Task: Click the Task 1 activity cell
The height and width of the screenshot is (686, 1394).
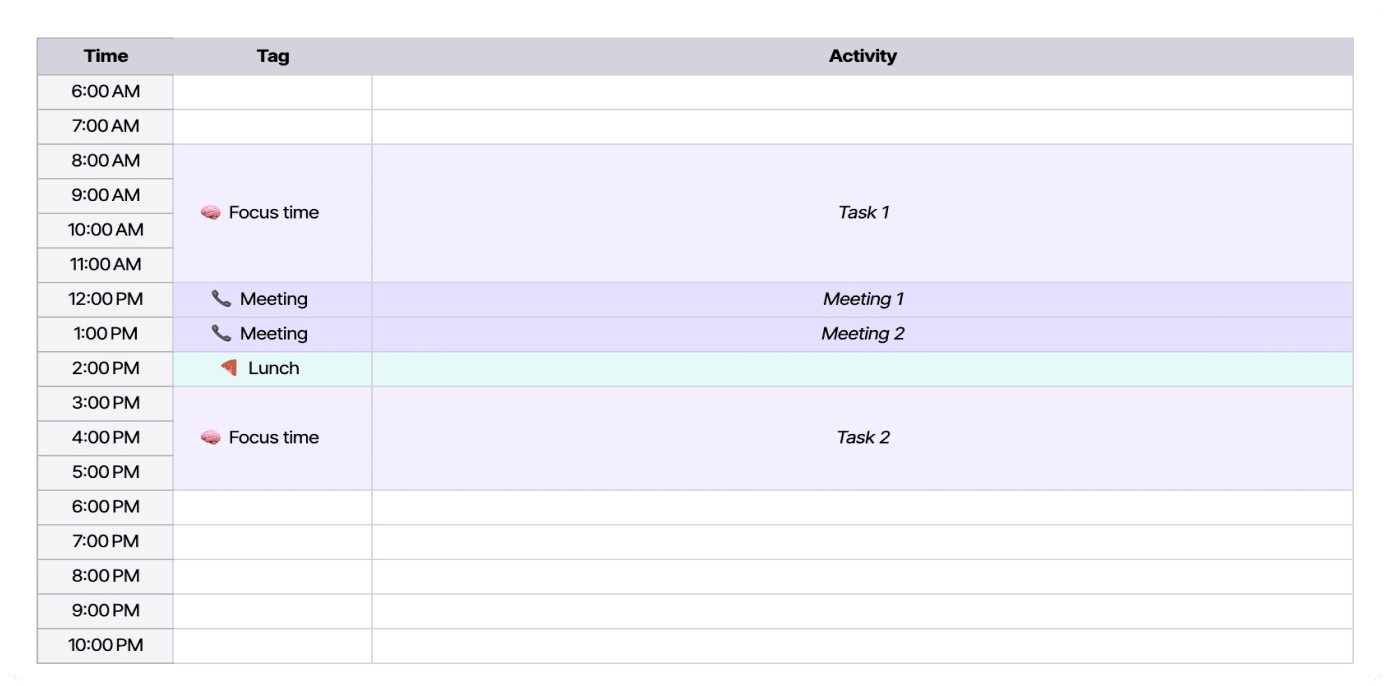Action: [862, 213]
